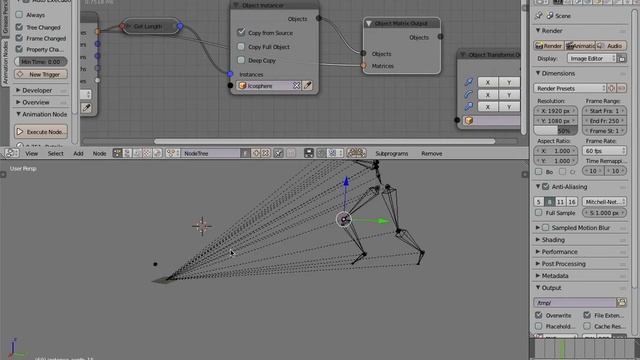Click the 3D cursor crosshair in viewport
The height and width of the screenshot is (360, 640).
pos(202,226)
